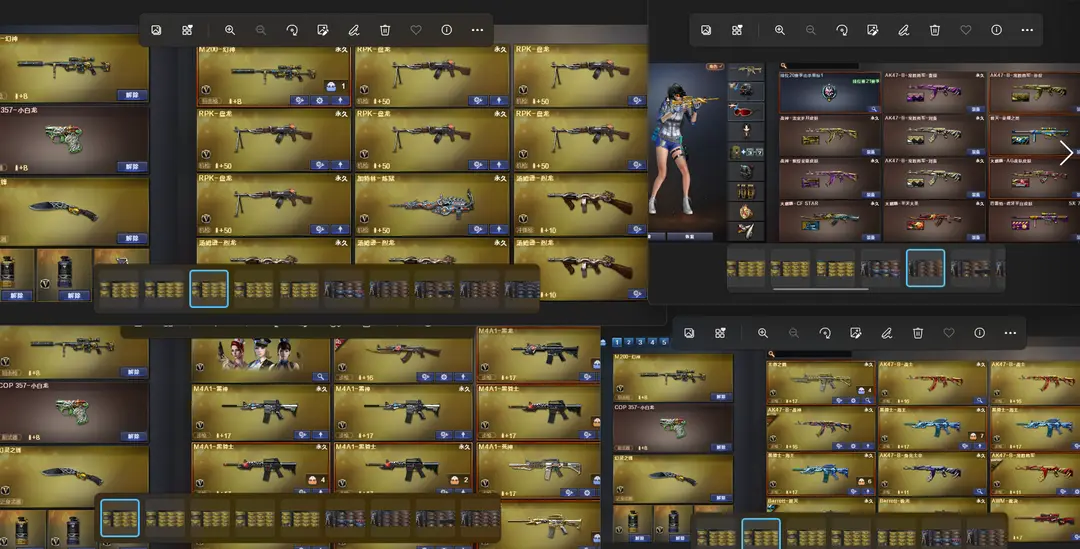Screen dimensions: 1080x549
Task: Favorite the image with bottom-right viewer heart icon
Action: point(948,333)
